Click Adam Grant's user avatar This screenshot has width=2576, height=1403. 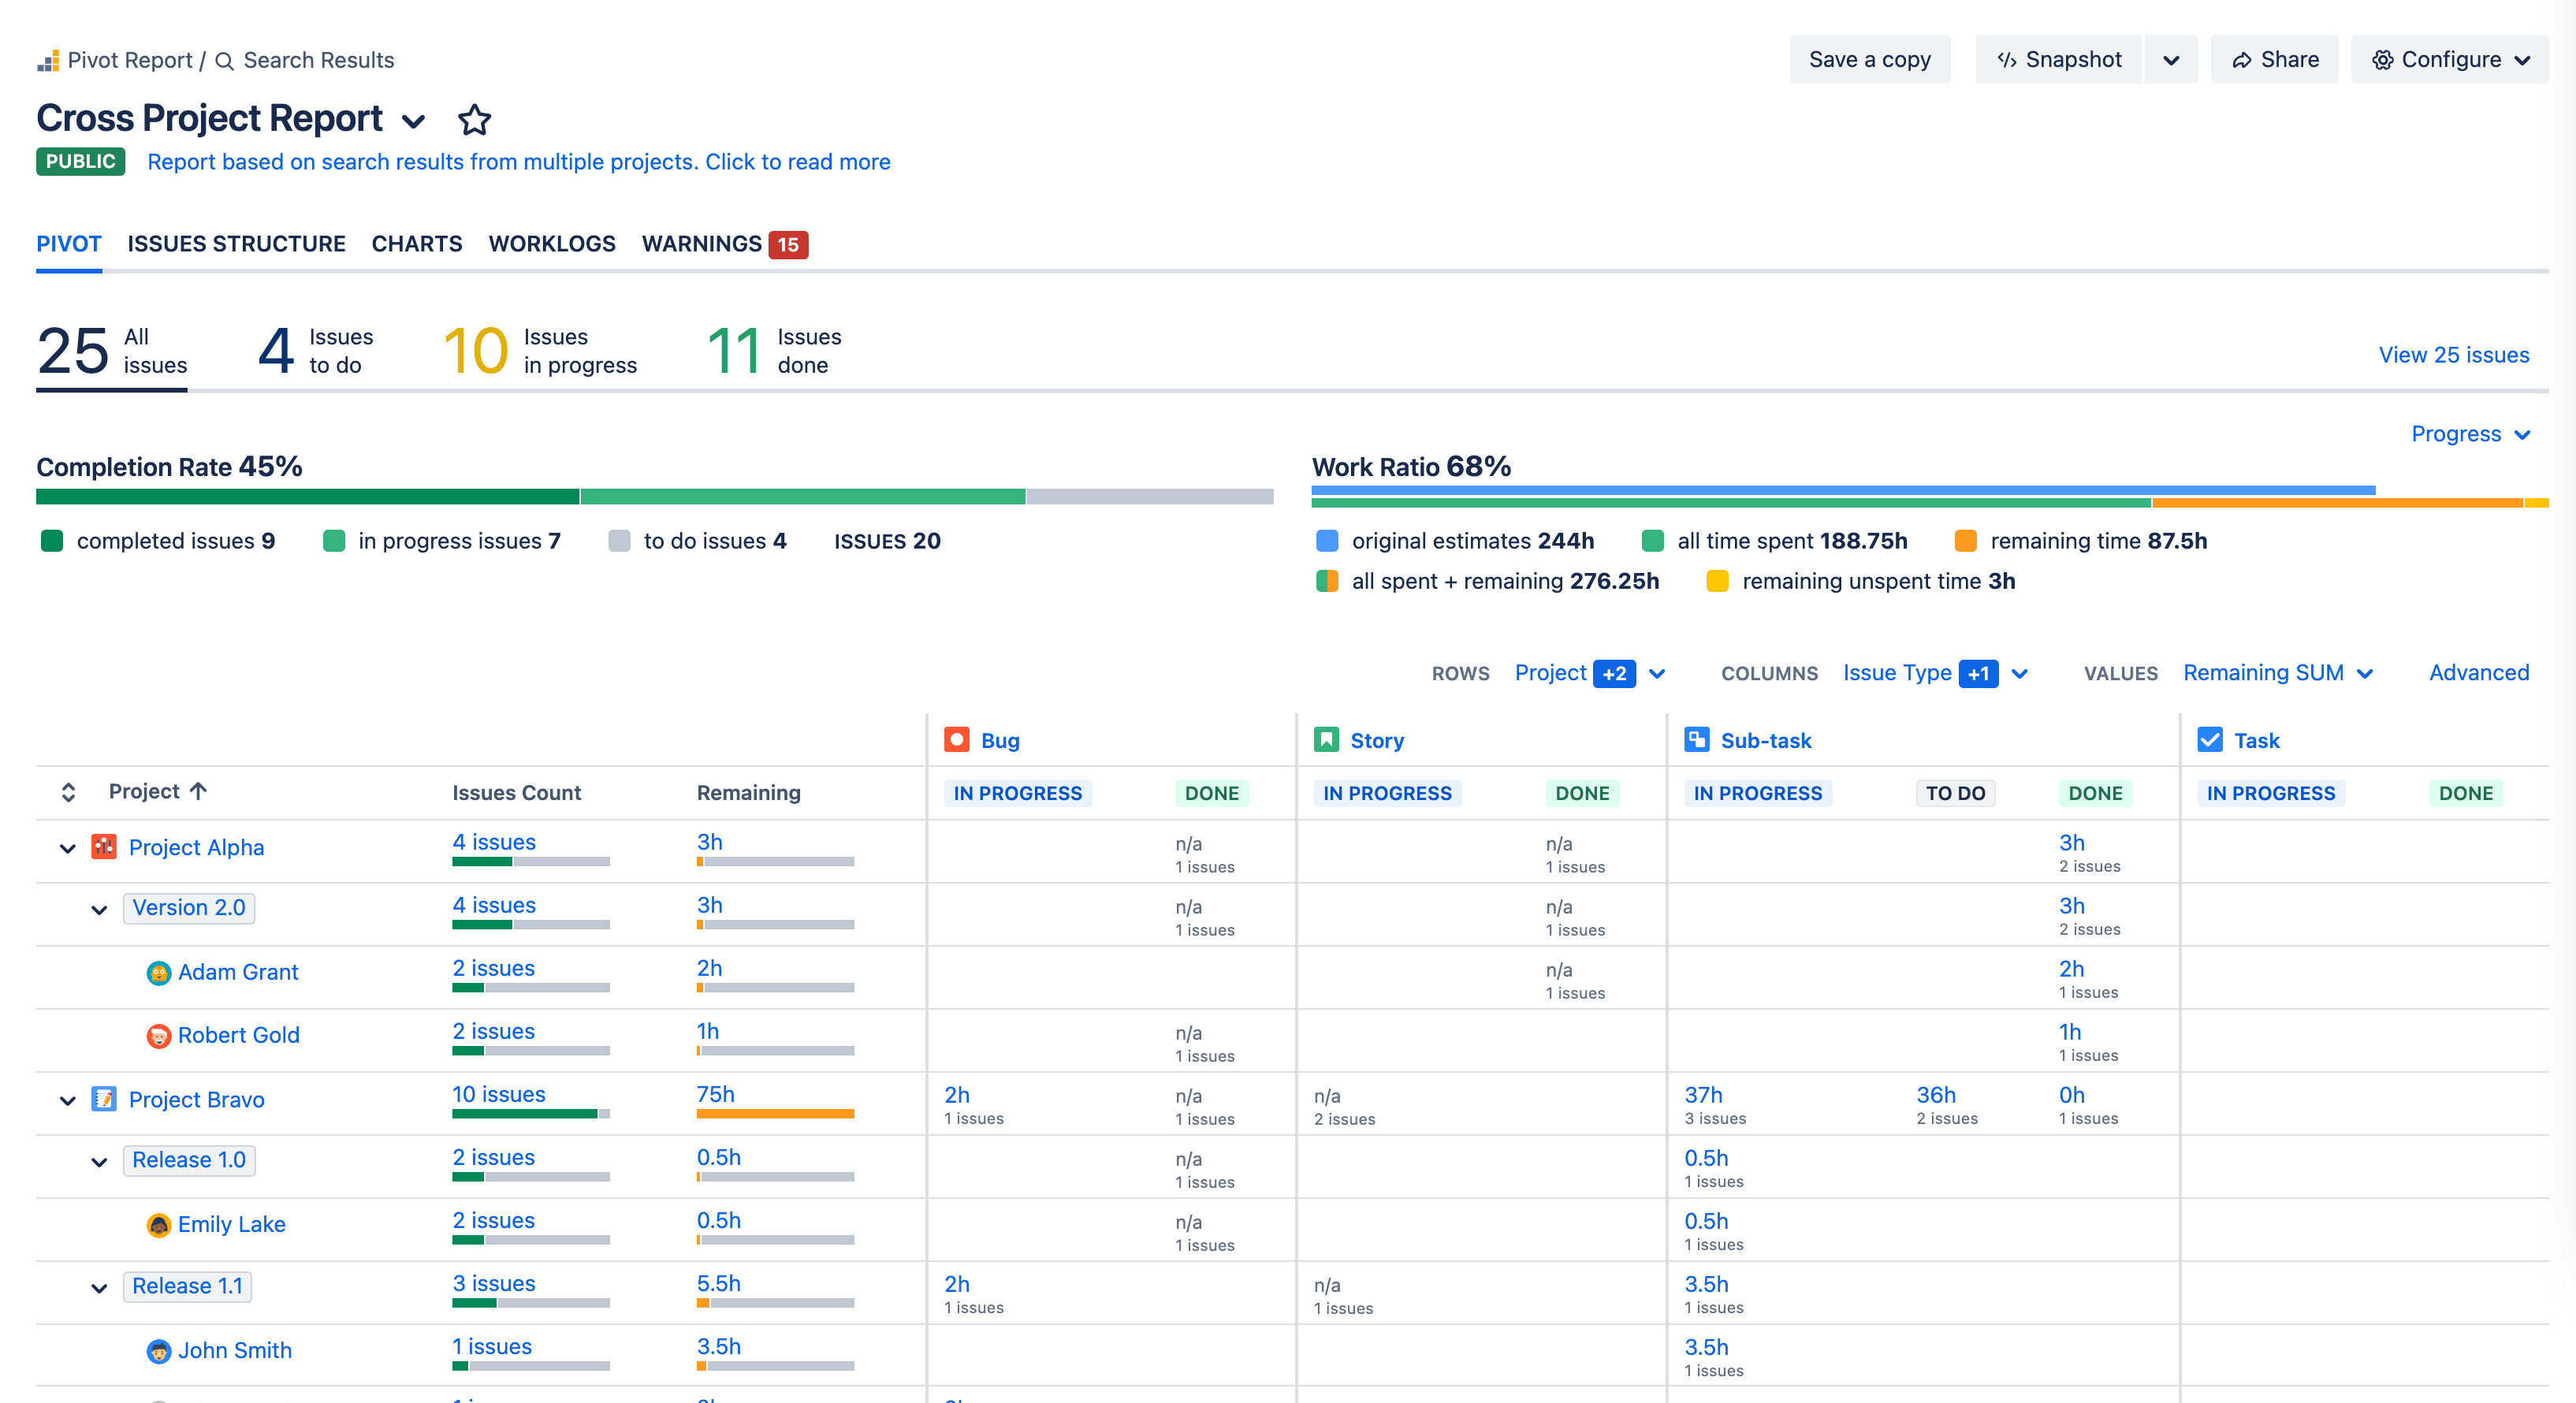coord(160,971)
